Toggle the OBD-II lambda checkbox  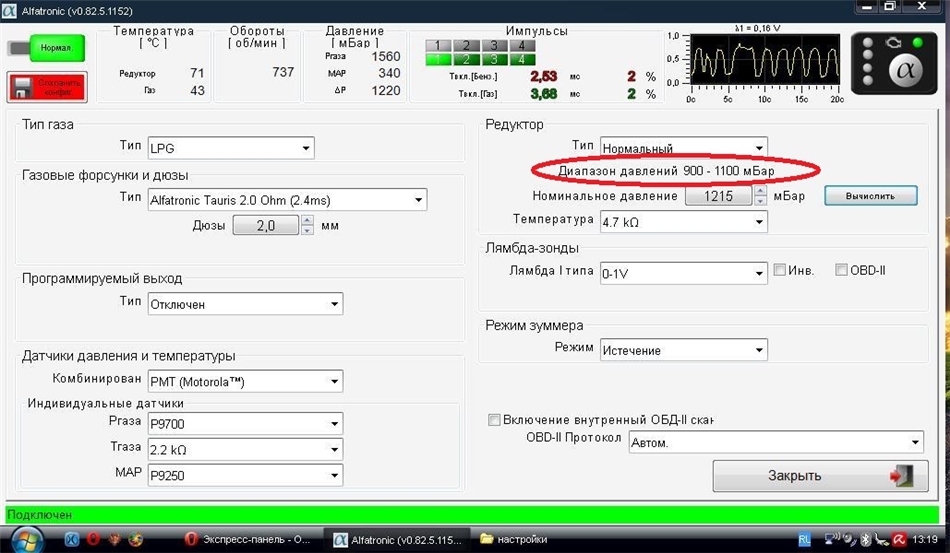point(842,270)
